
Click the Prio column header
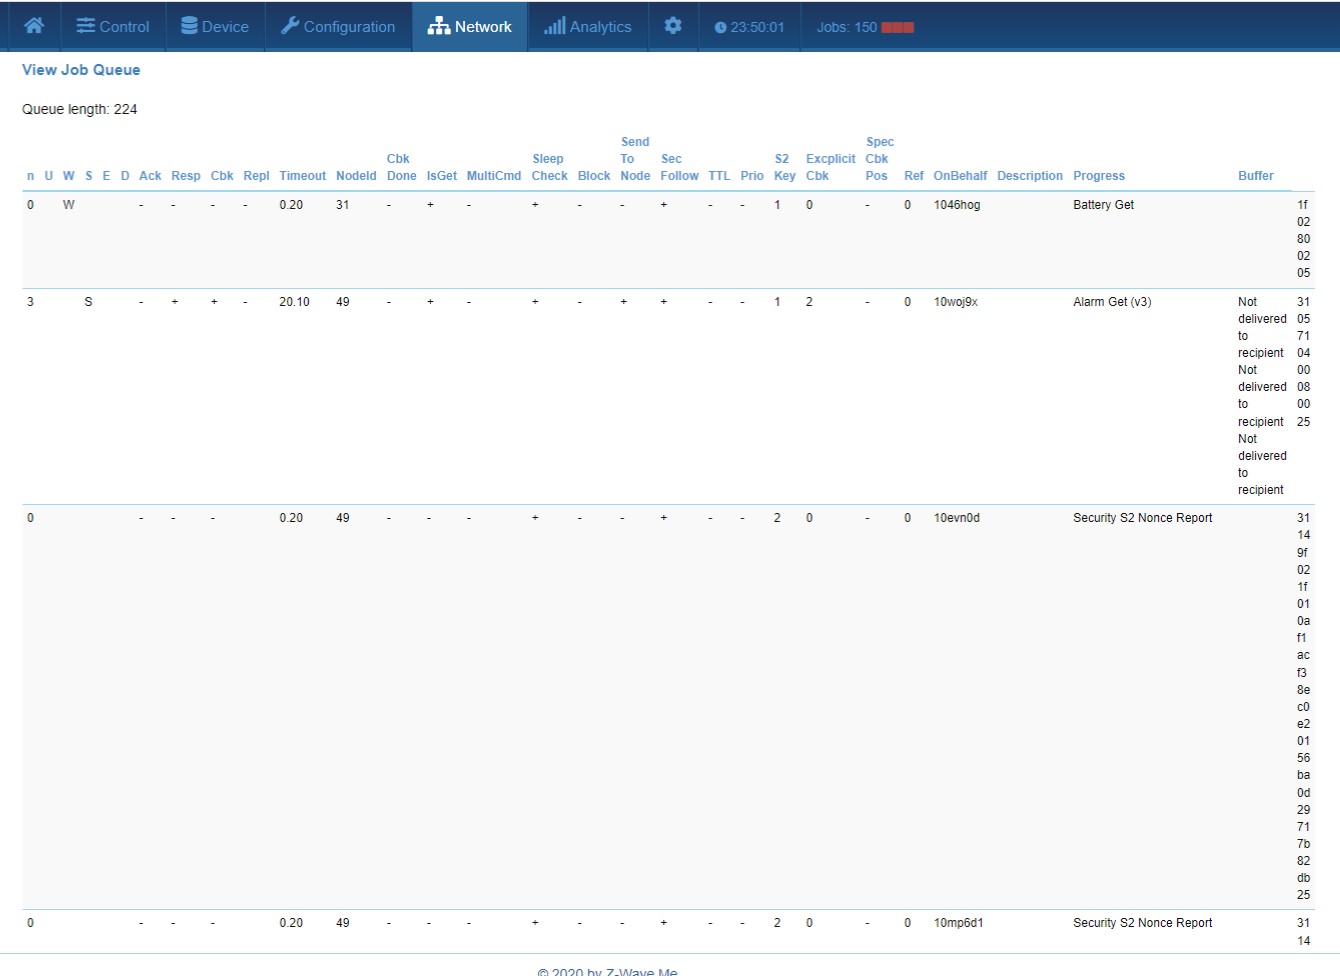point(752,176)
